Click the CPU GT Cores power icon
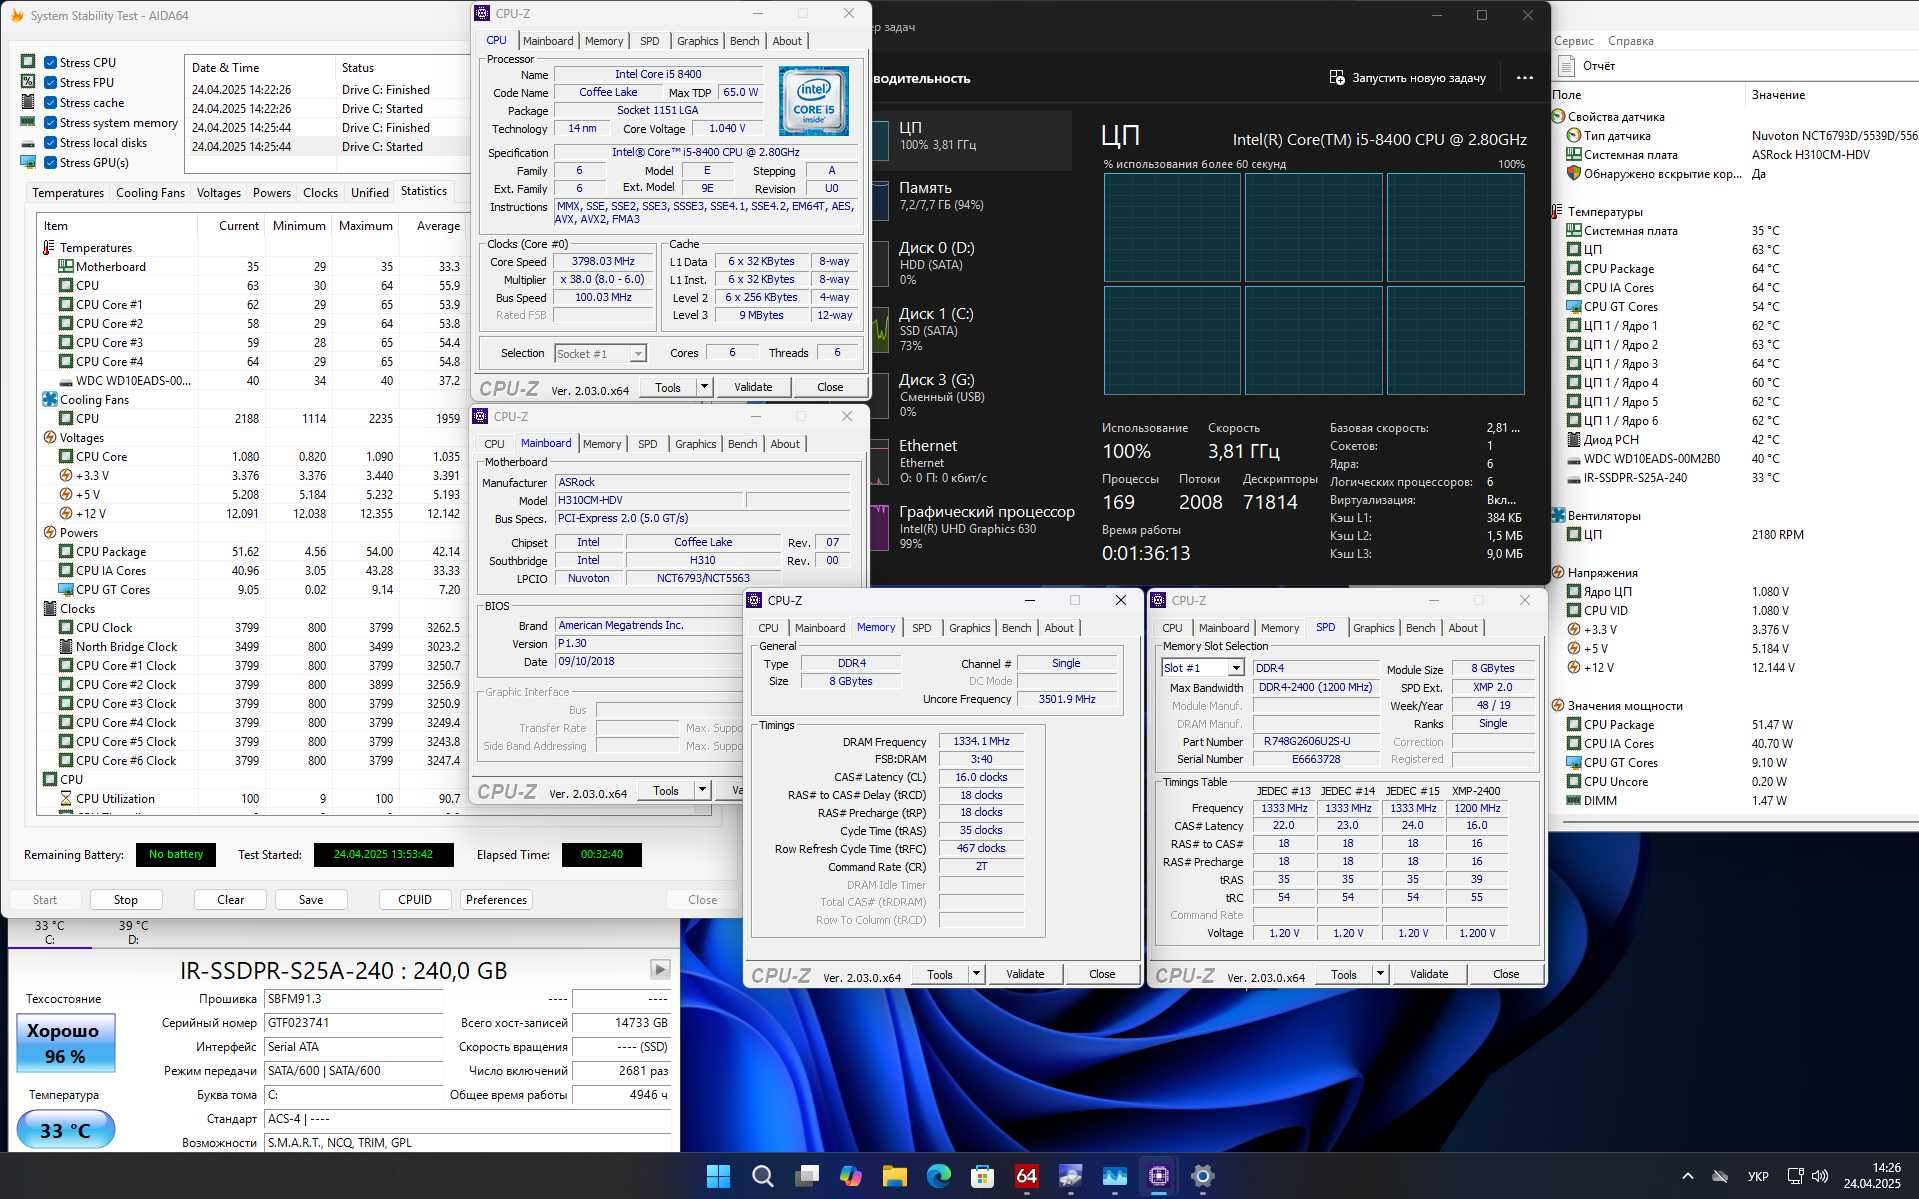 coord(66,589)
